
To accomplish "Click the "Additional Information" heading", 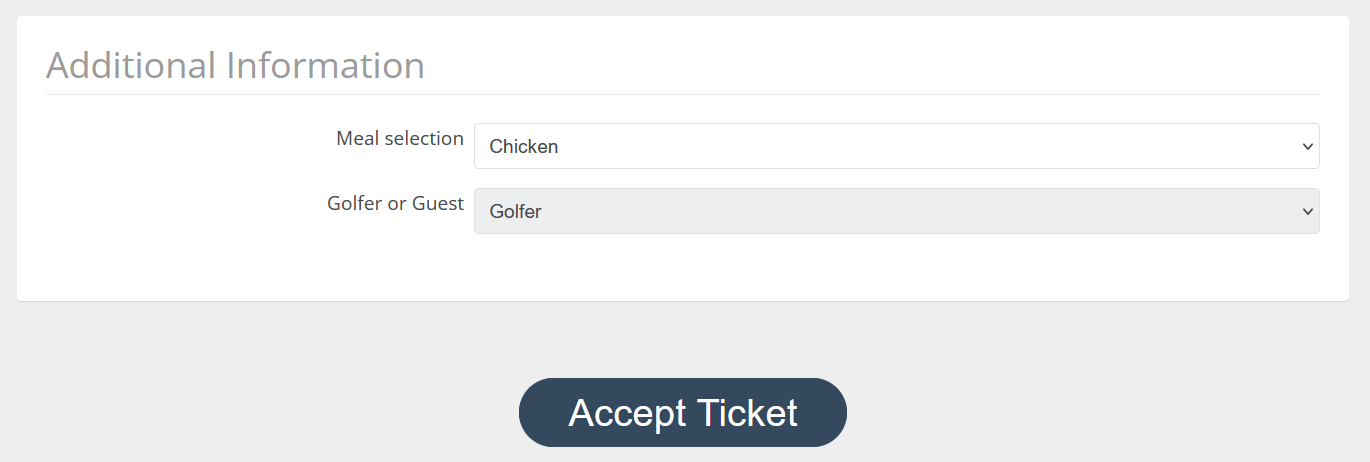I will [236, 66].
